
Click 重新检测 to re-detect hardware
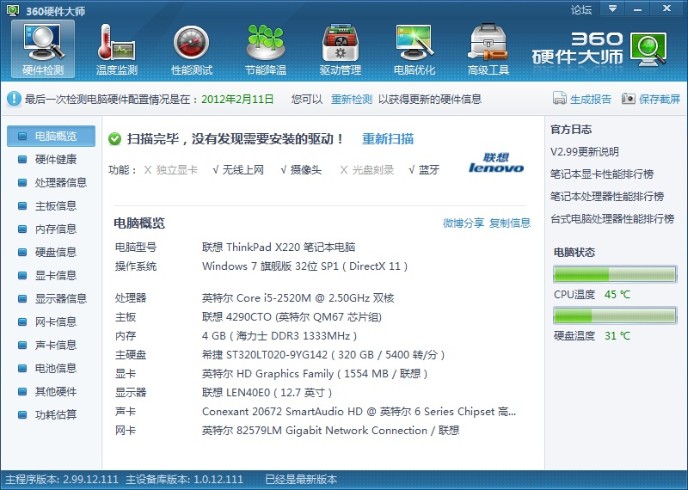[x=351, y=99]
